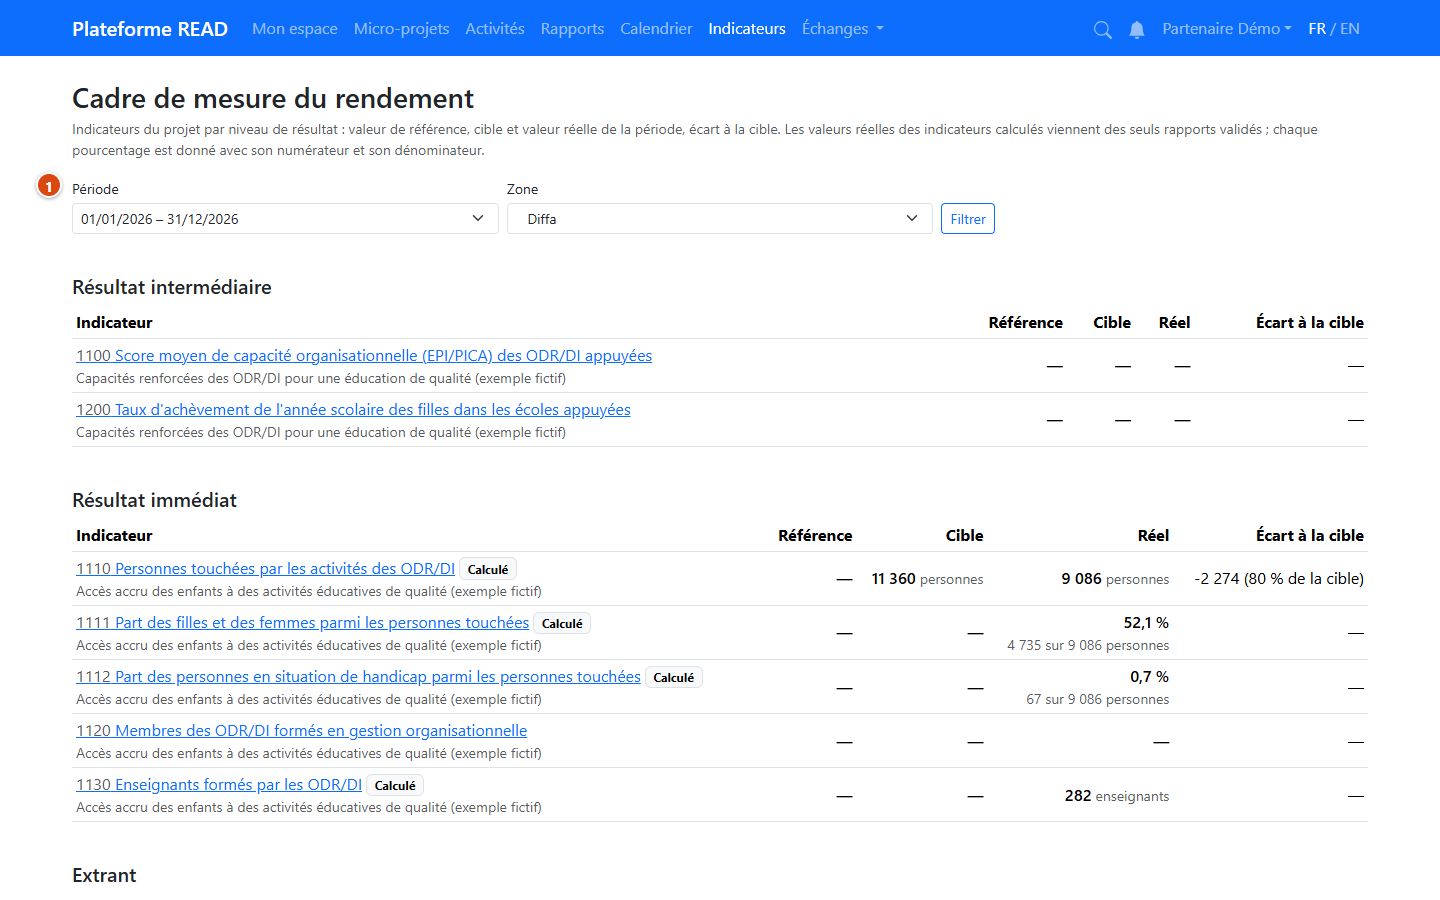
Task: Open the Calendrier page
Action: [x=656, y=29]
